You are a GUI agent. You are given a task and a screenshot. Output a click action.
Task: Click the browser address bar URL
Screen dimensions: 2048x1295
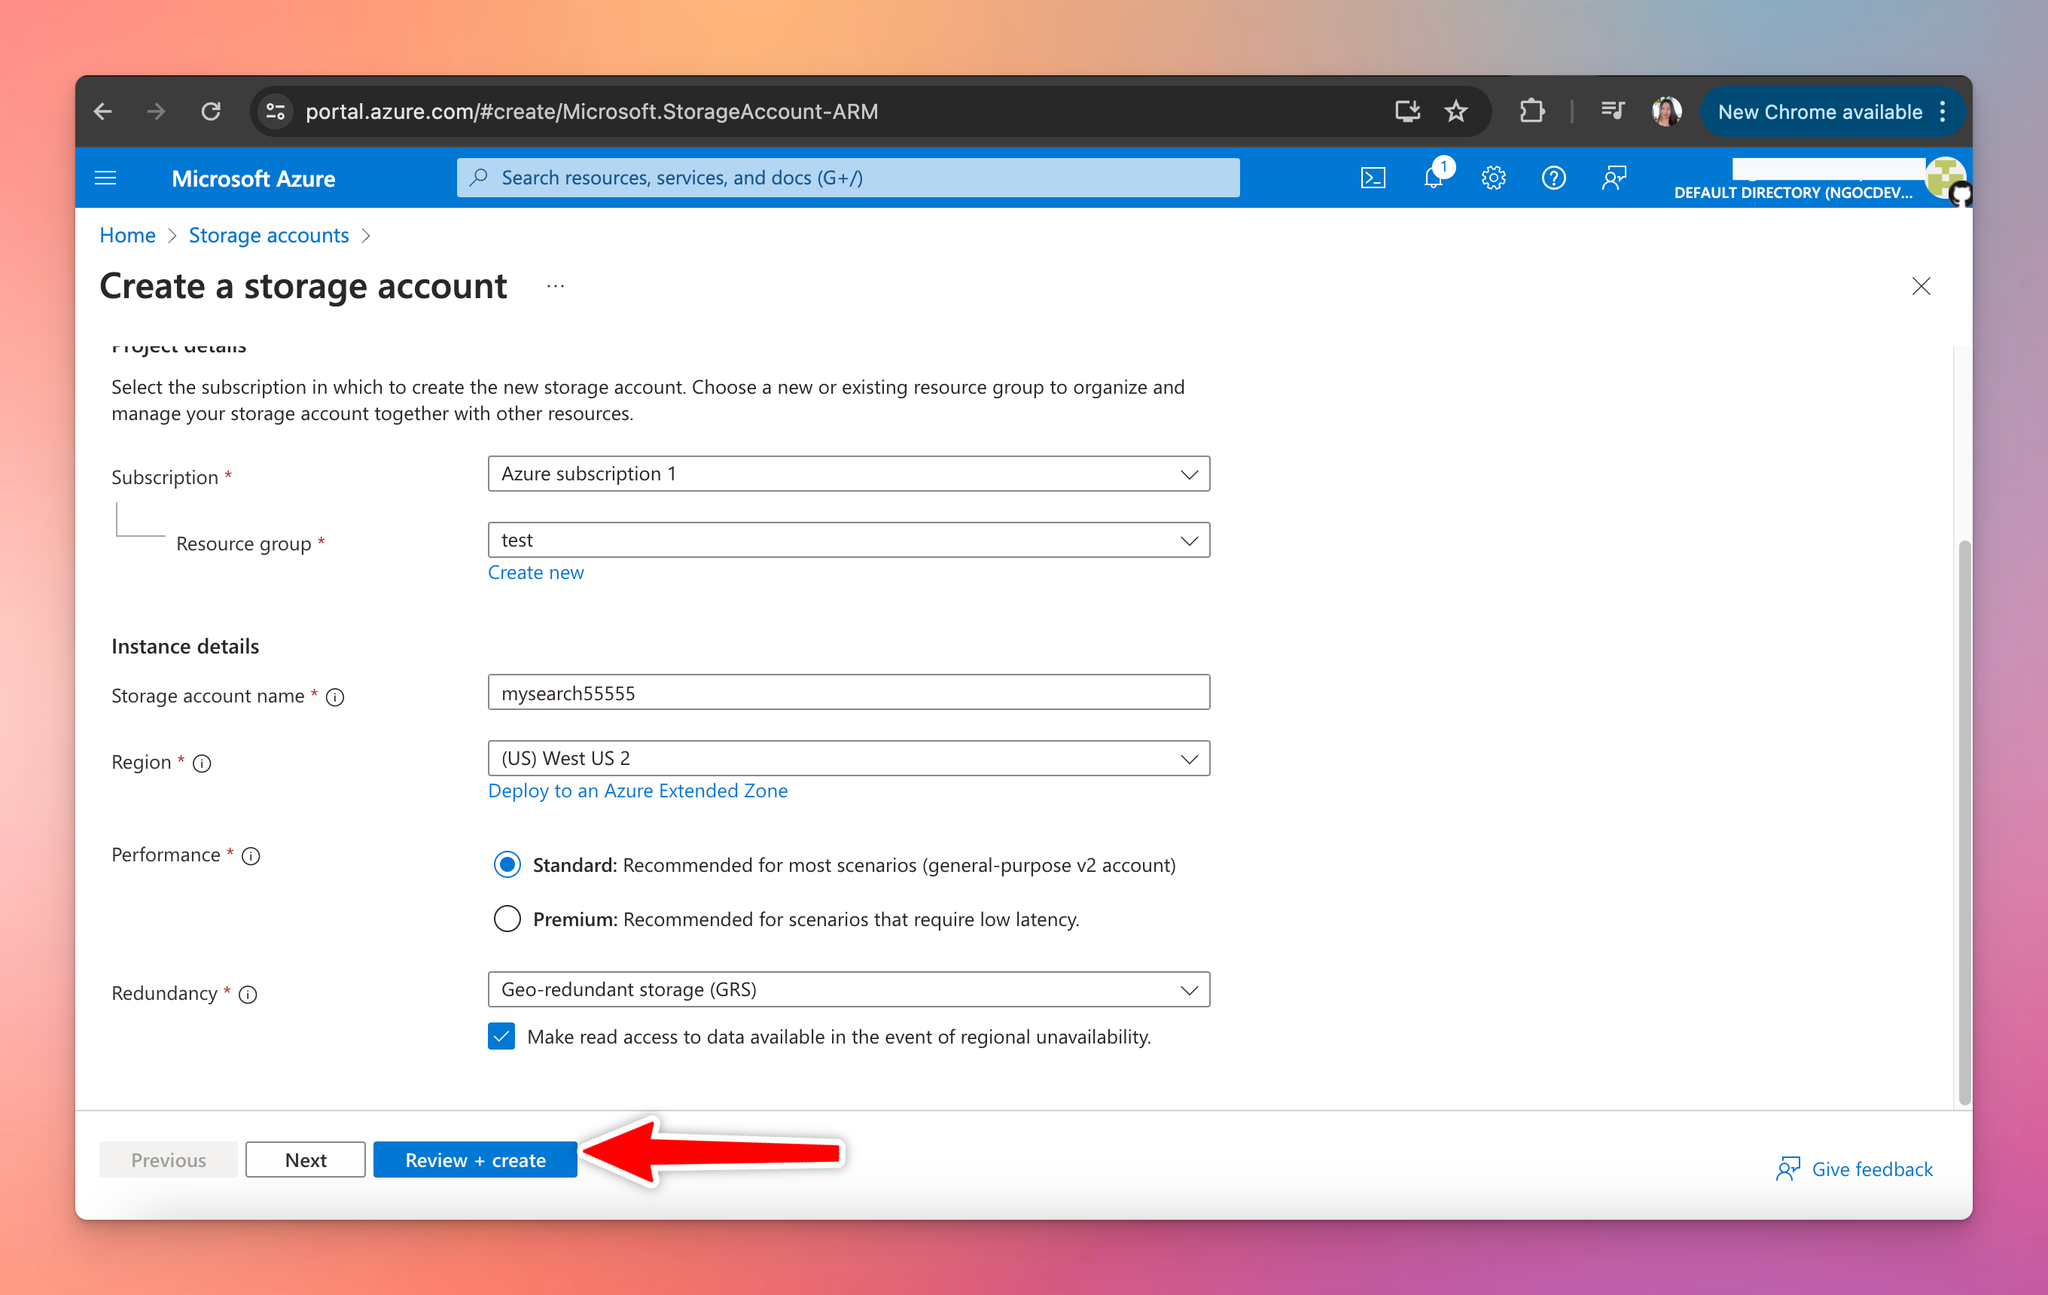(592, 112)
